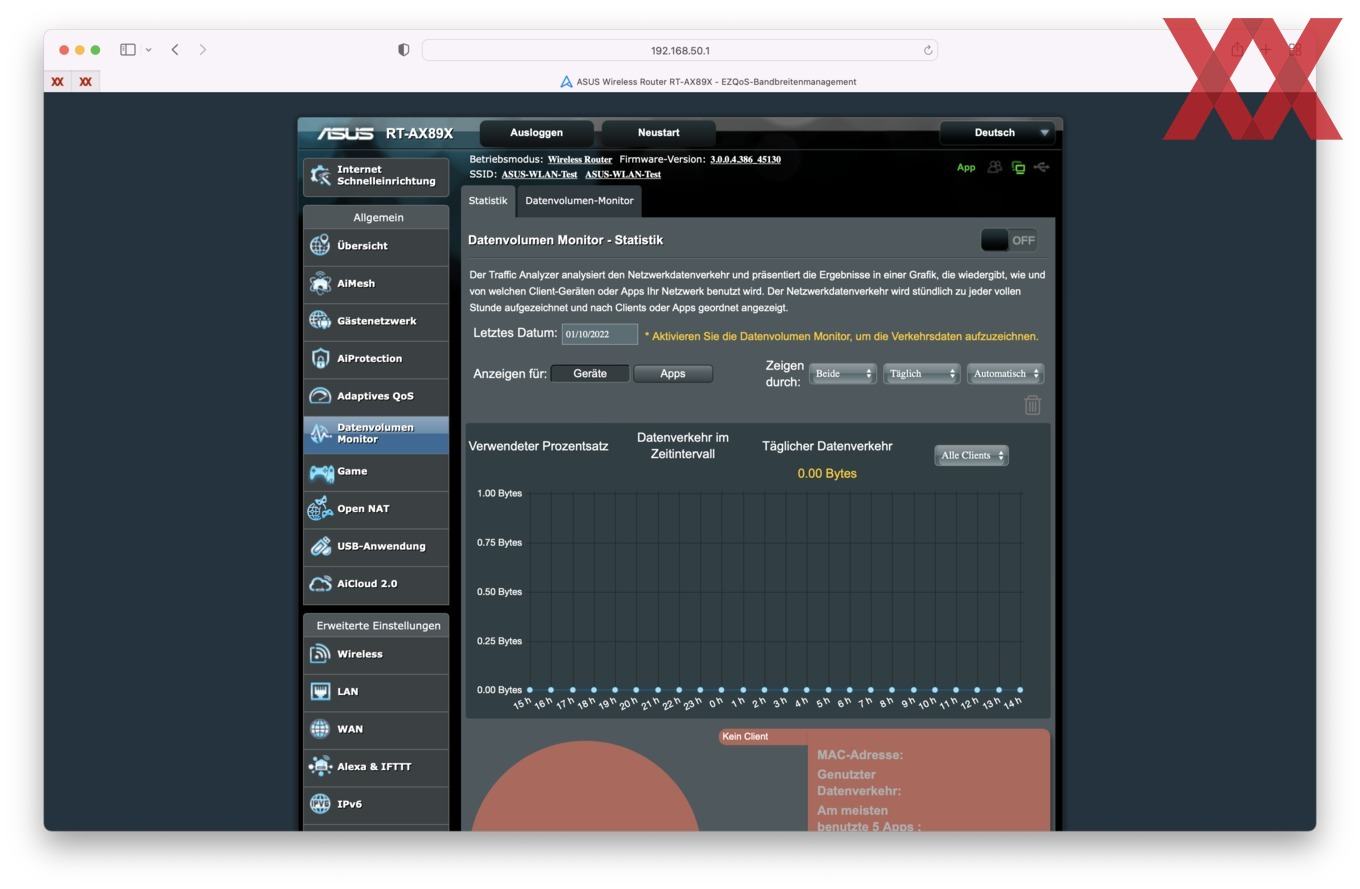Click the second XX bookmark favicon
Screen dimensions: 1360x889
pos(86,82)
